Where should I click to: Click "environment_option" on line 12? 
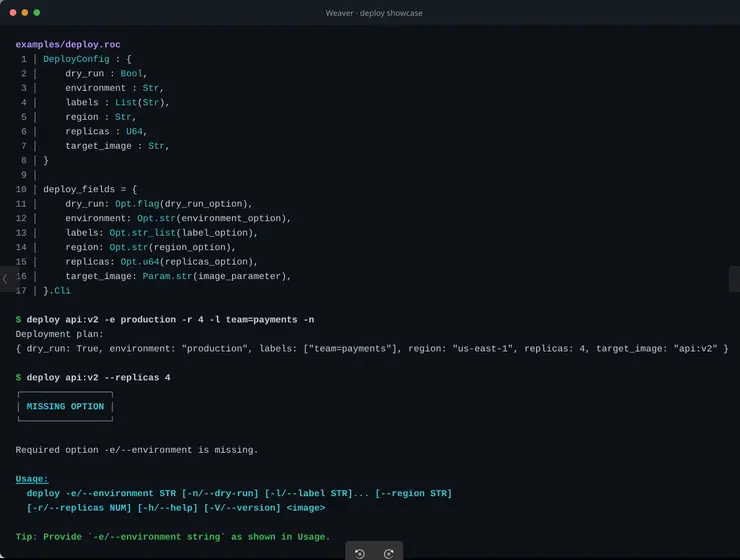point(231,218)
